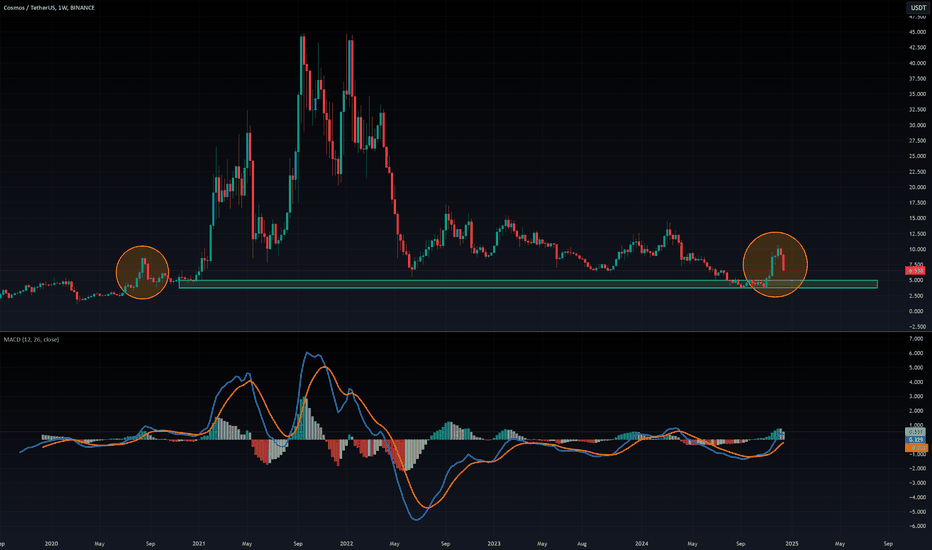
Task: Click the 25.000 price axis label
Action: (917, 156)
